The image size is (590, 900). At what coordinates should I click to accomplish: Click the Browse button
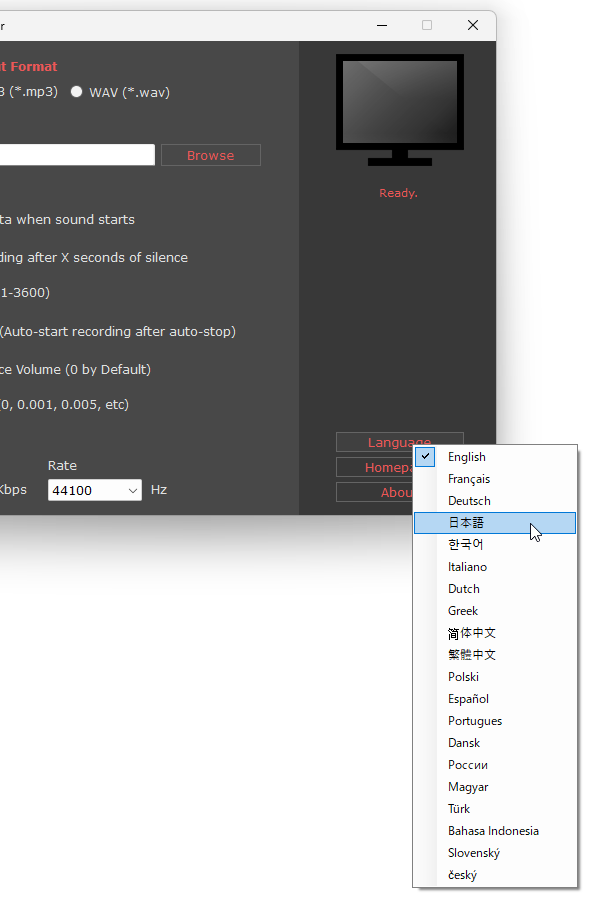[x=211, y=156]
